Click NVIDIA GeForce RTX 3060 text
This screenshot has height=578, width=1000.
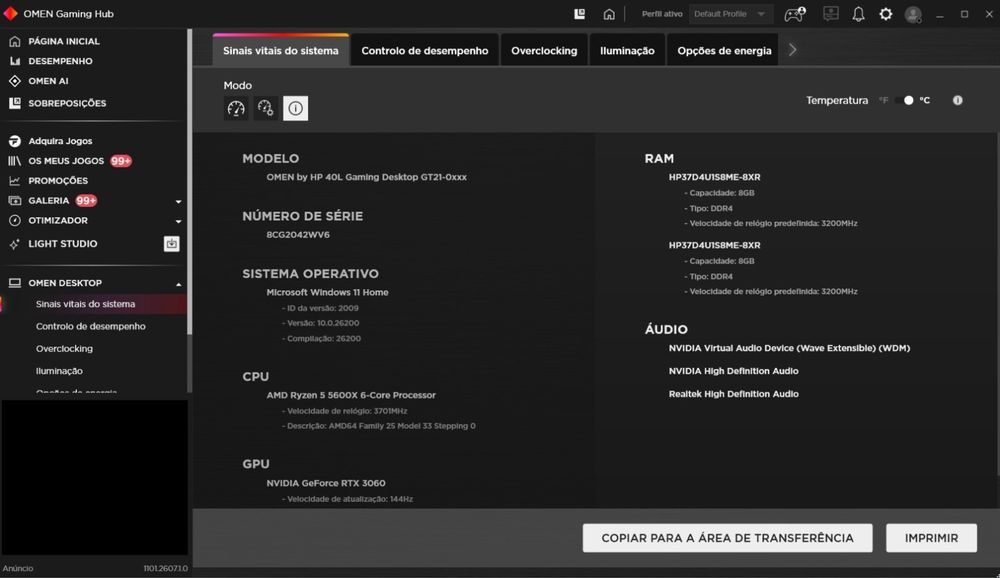tap(326, 484)
